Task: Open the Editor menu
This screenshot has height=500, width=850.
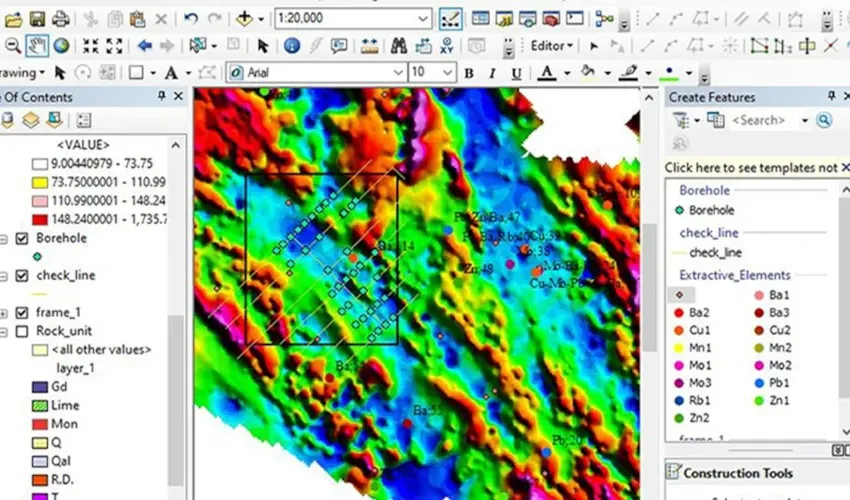Action: (x=551, y=45)
